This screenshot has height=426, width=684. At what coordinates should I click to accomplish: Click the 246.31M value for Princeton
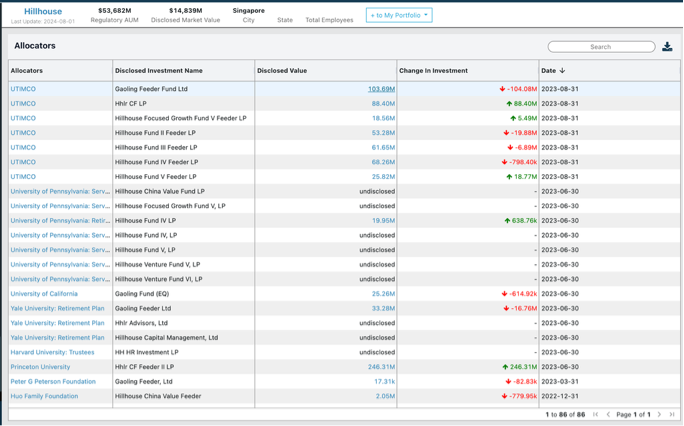pyautogui.click(x=381, y=367)
